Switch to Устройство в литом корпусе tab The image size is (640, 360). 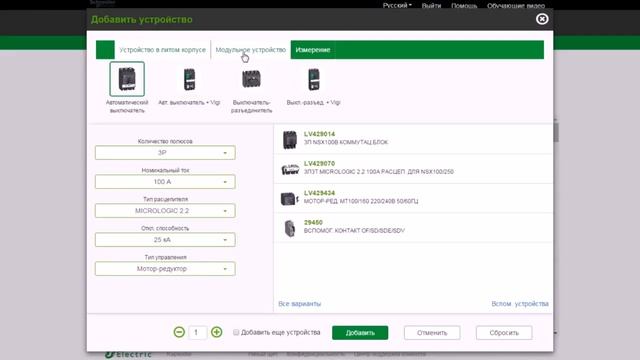(162, 50)
